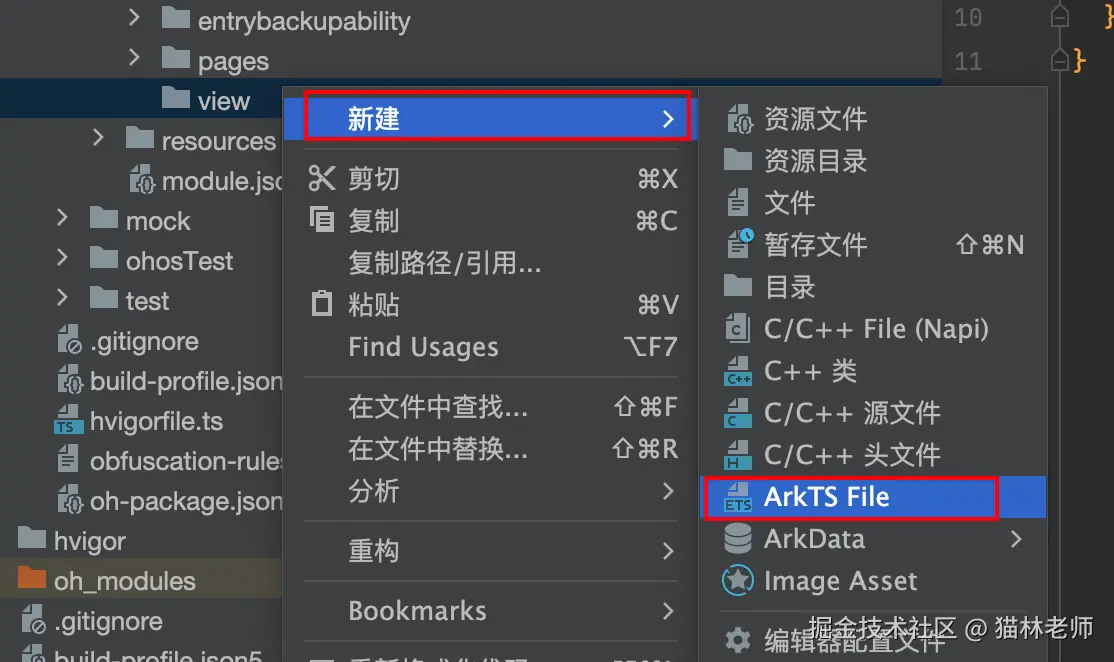1114x662 pixels.
Task: Click the C/C++ File (Napi) icon
Action: 737,328
